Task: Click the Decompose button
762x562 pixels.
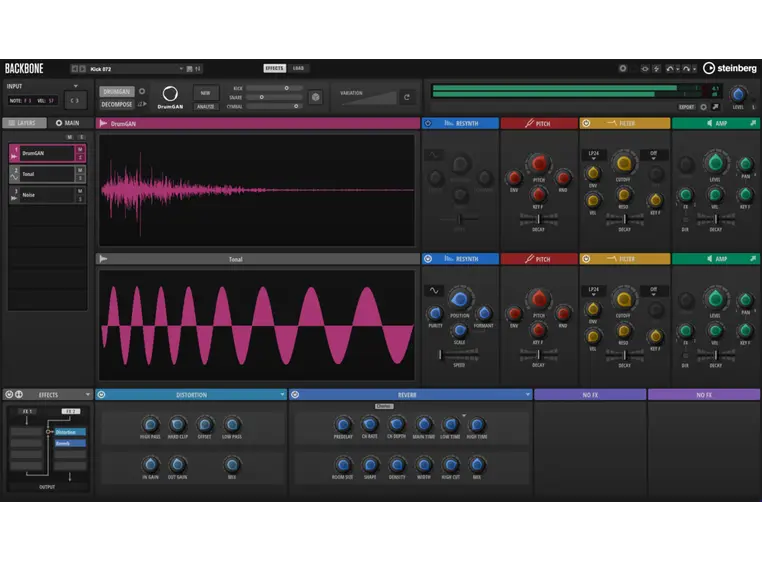Action: coord(117,104)
